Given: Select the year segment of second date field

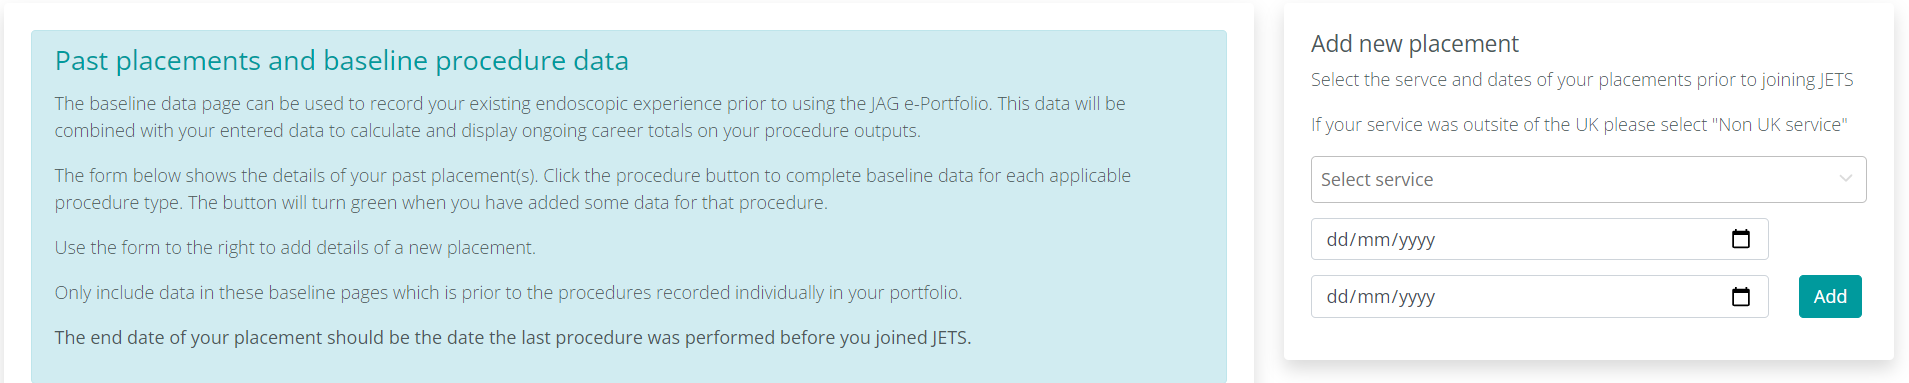Looking at the screenshot, I should point(1416,297).
